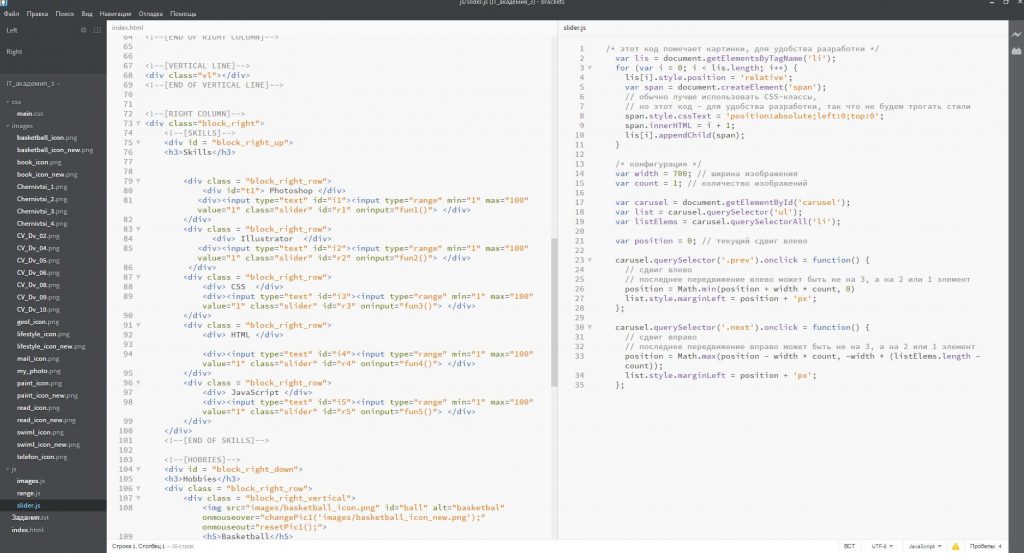Toggle the ВСТ insert mode indicator
Screen dimensions: 1024x553
(849, 546)
